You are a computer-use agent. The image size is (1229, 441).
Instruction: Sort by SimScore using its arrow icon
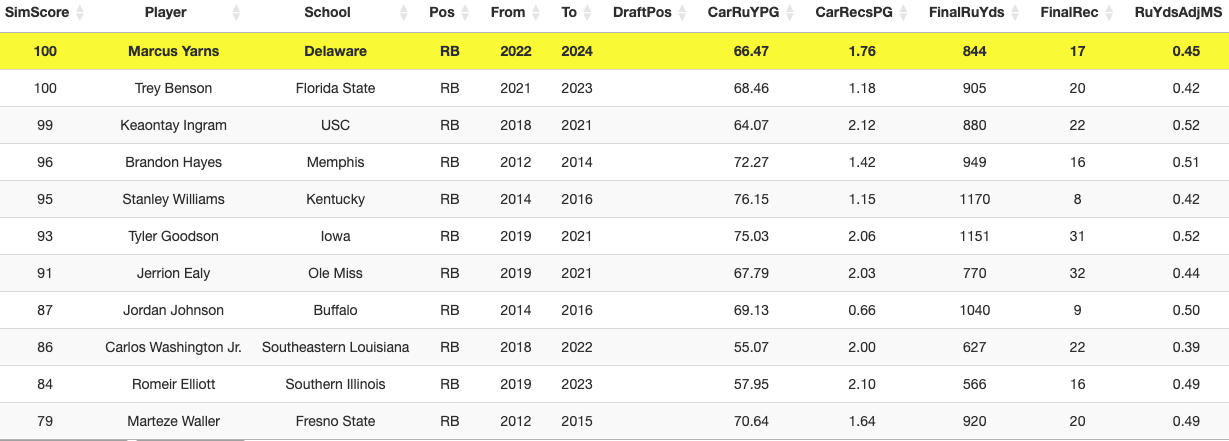[80, 13]
